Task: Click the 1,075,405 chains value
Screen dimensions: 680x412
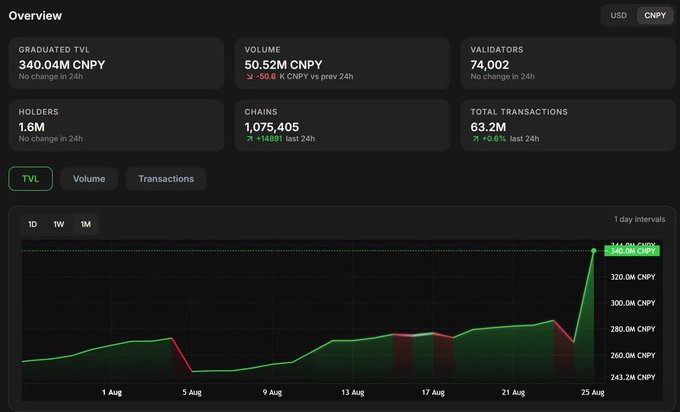Action: click(271, 127)
